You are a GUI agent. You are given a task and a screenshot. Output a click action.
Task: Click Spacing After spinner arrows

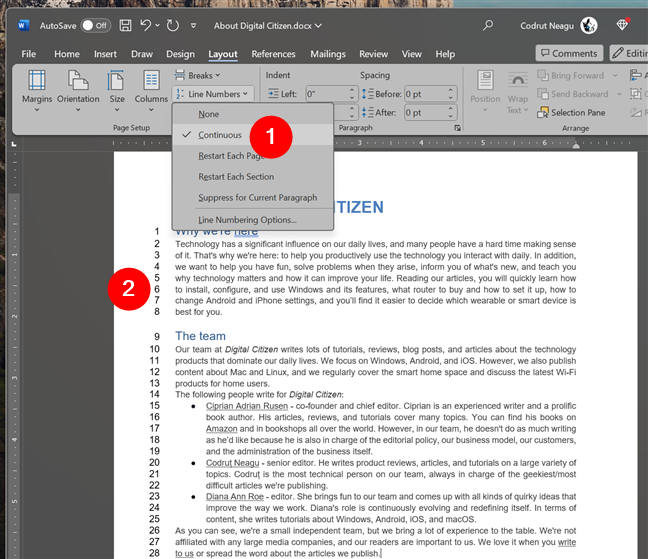click(451, 112)
